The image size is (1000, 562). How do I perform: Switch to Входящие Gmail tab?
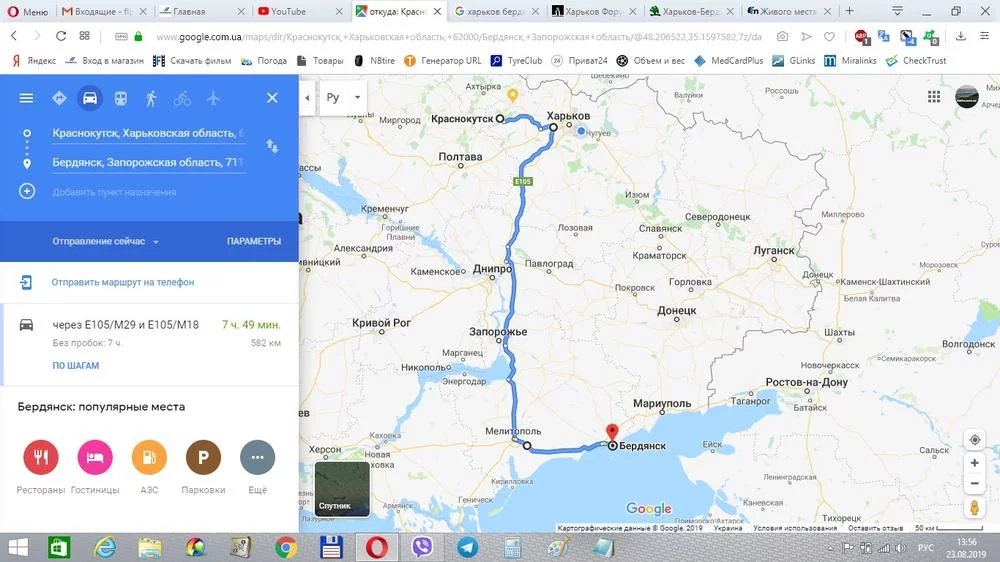coord(104,11)
